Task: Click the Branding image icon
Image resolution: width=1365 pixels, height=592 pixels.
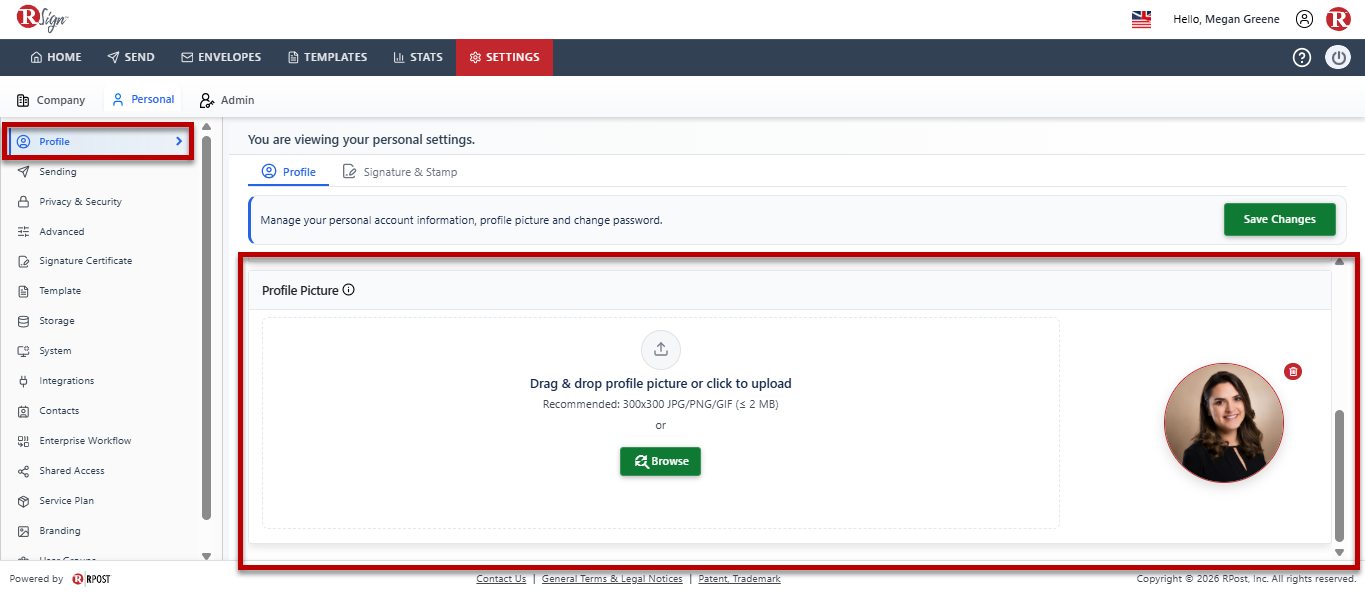Action: tap(23, 531)
